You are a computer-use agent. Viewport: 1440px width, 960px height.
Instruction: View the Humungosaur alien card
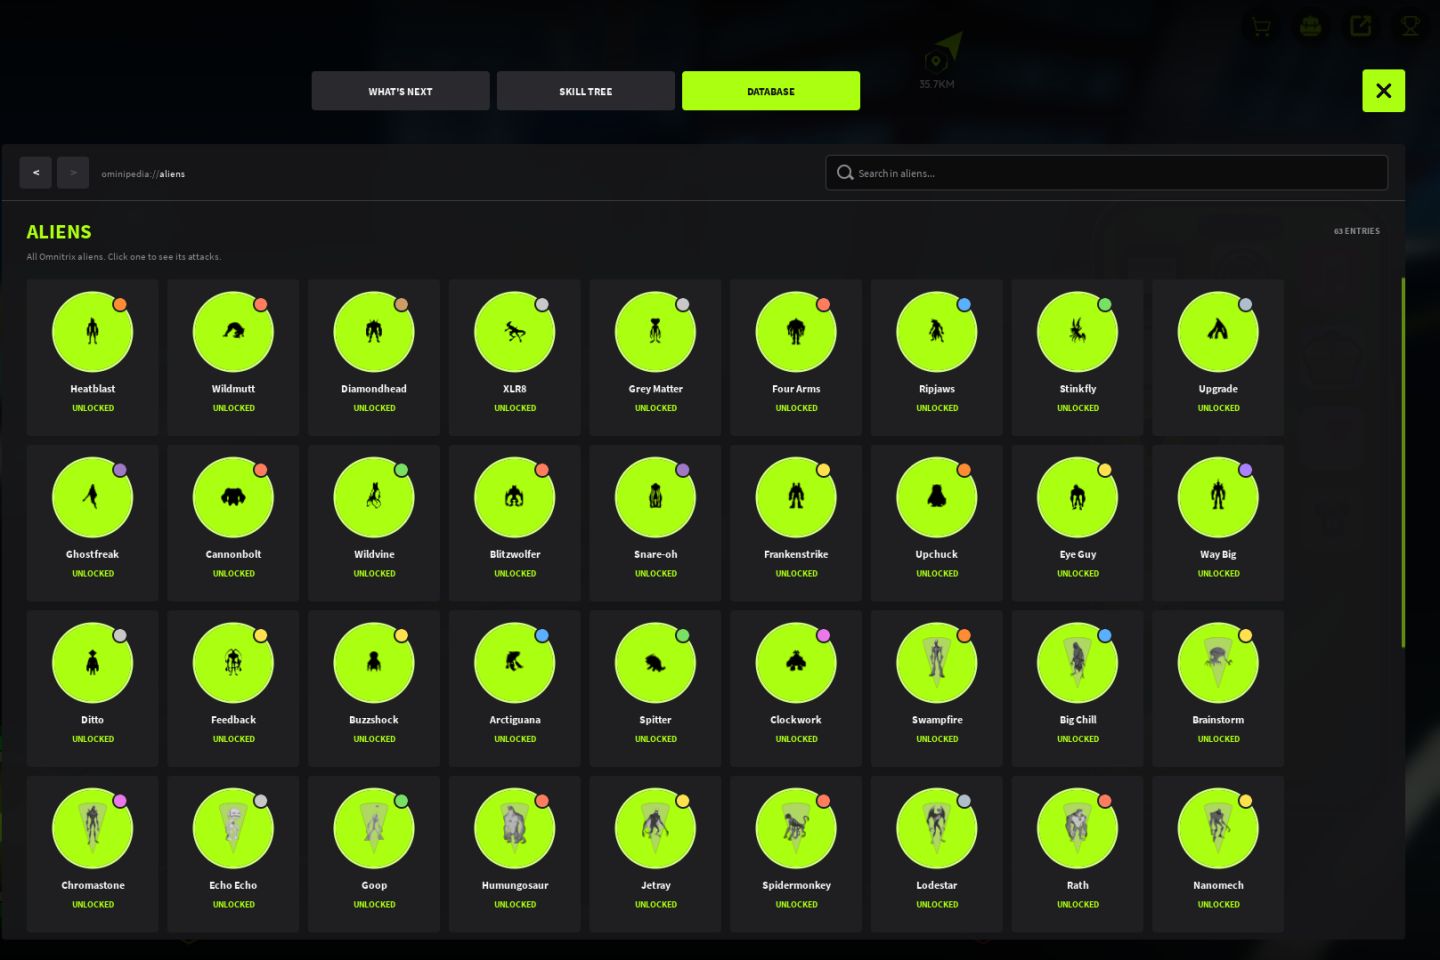point(515,854)
